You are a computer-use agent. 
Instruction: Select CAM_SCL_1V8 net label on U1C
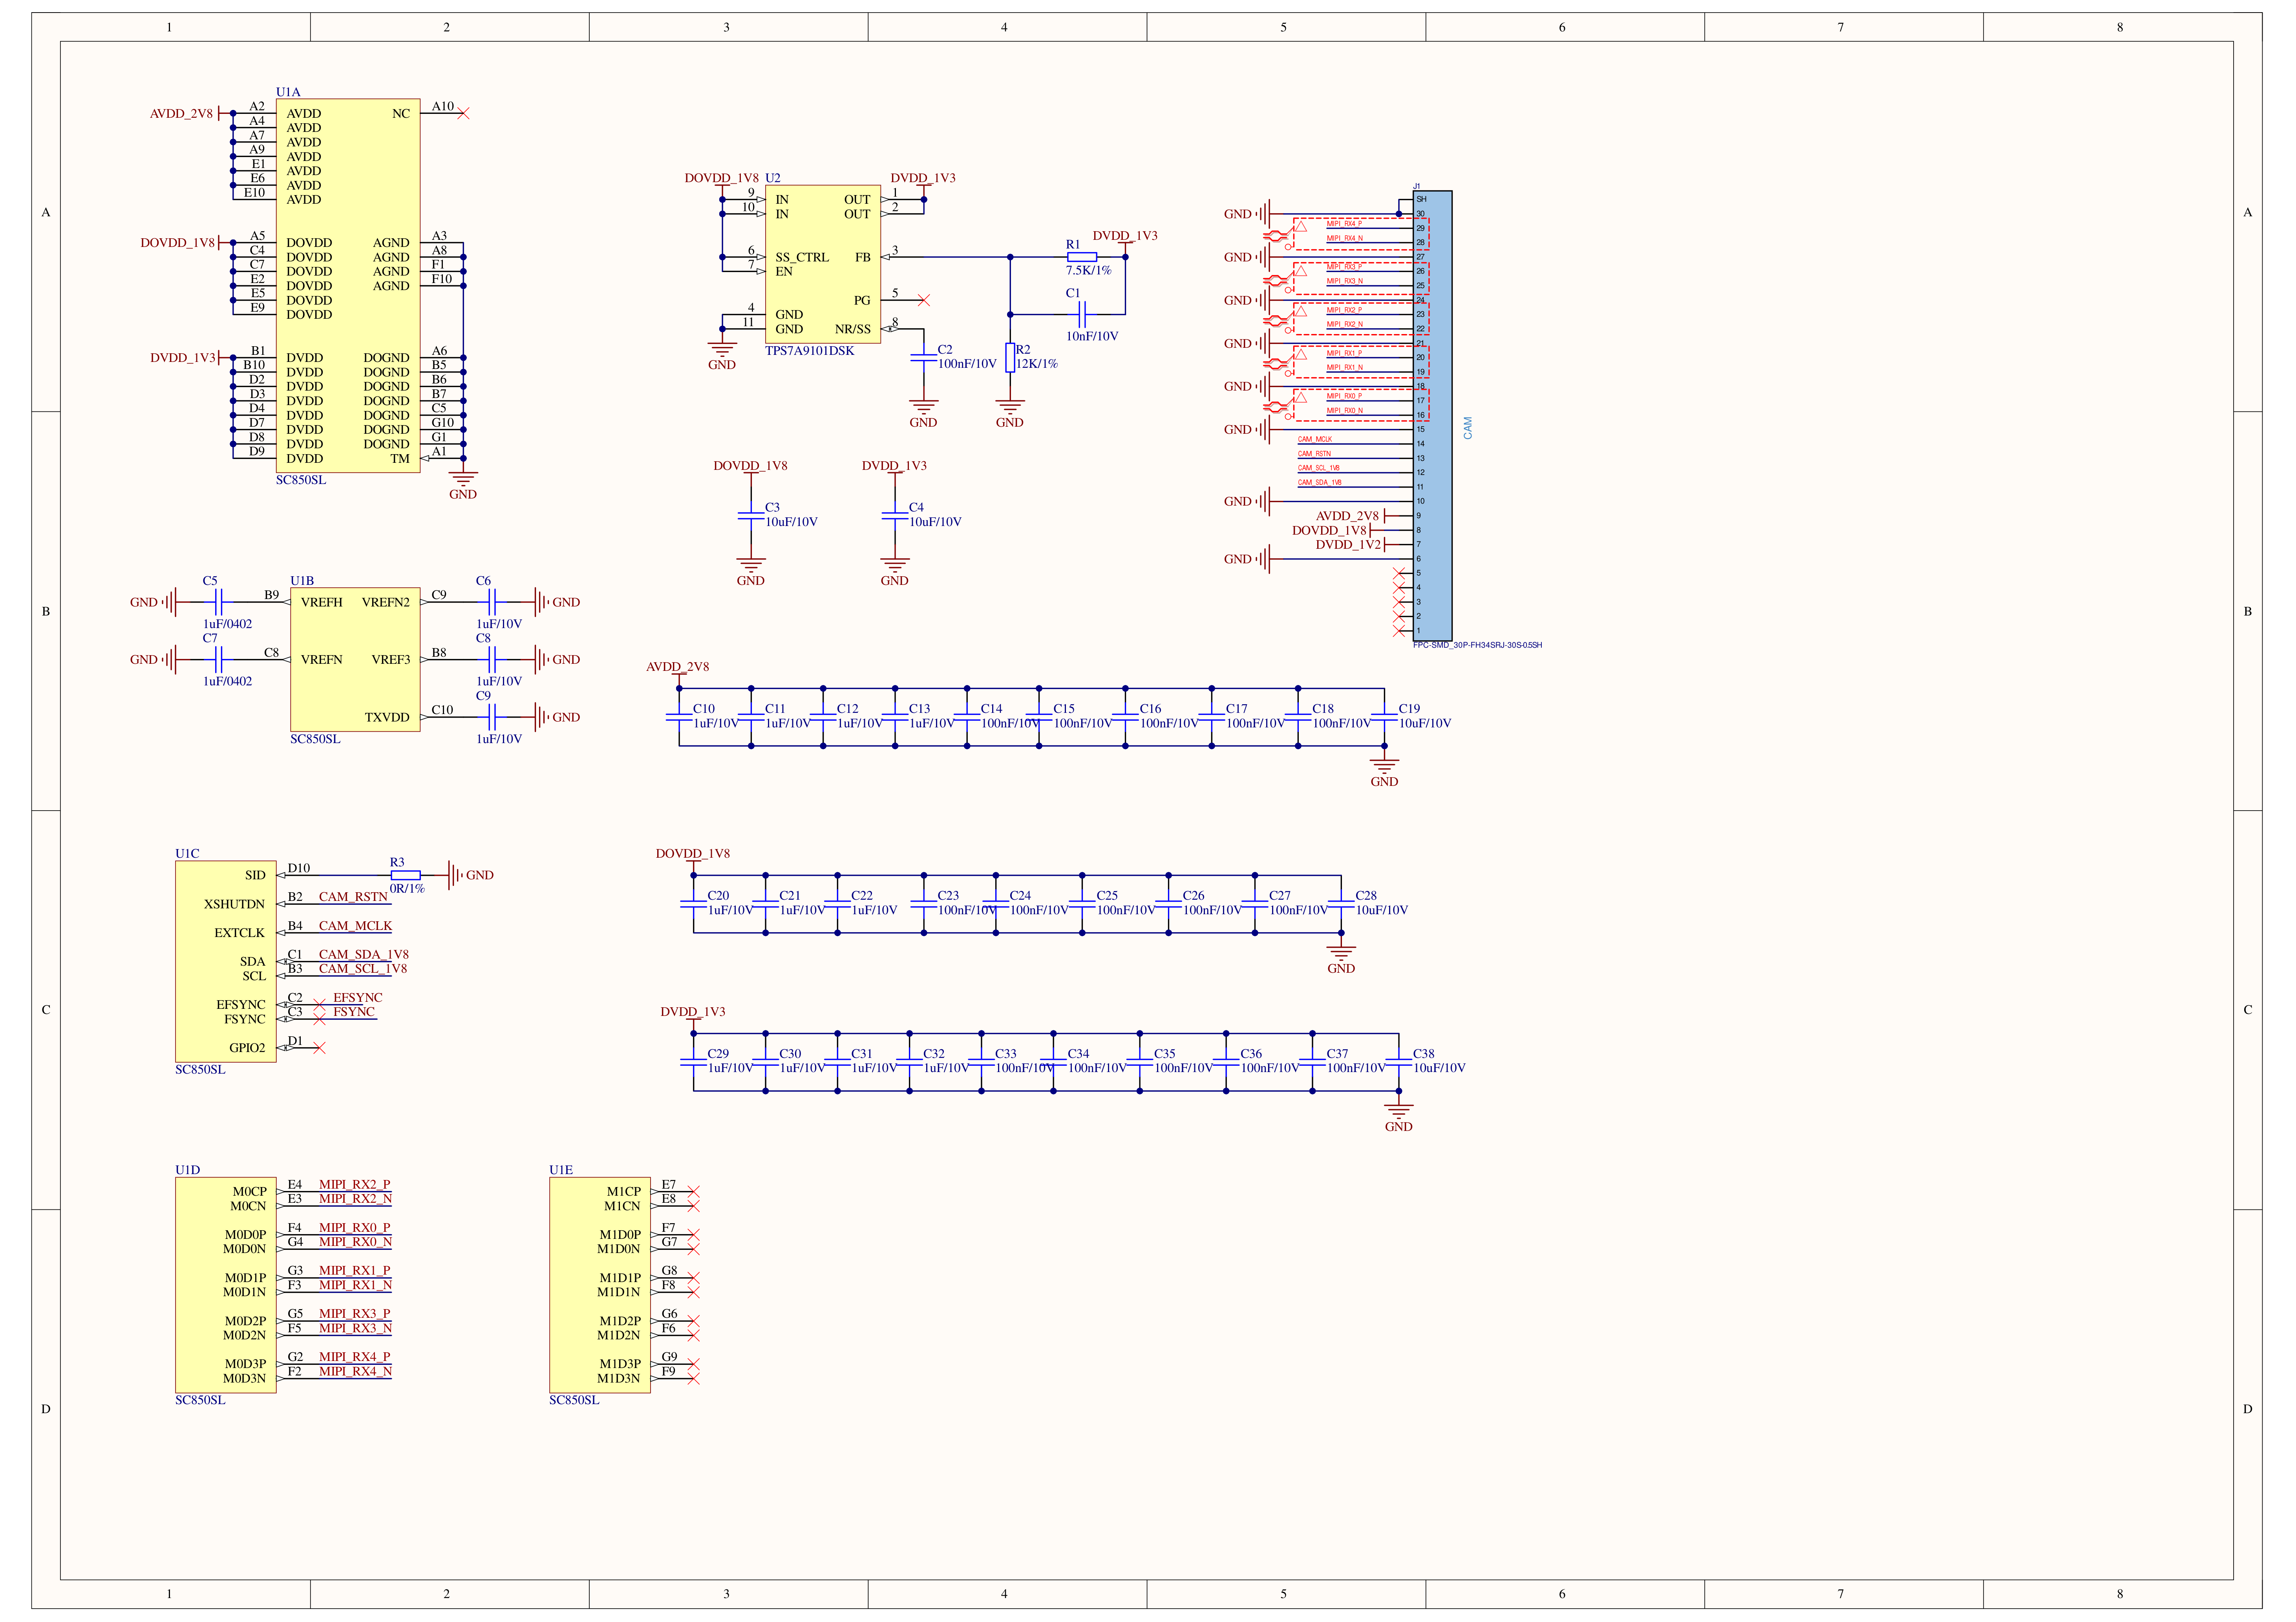click(x=363, y=969)
